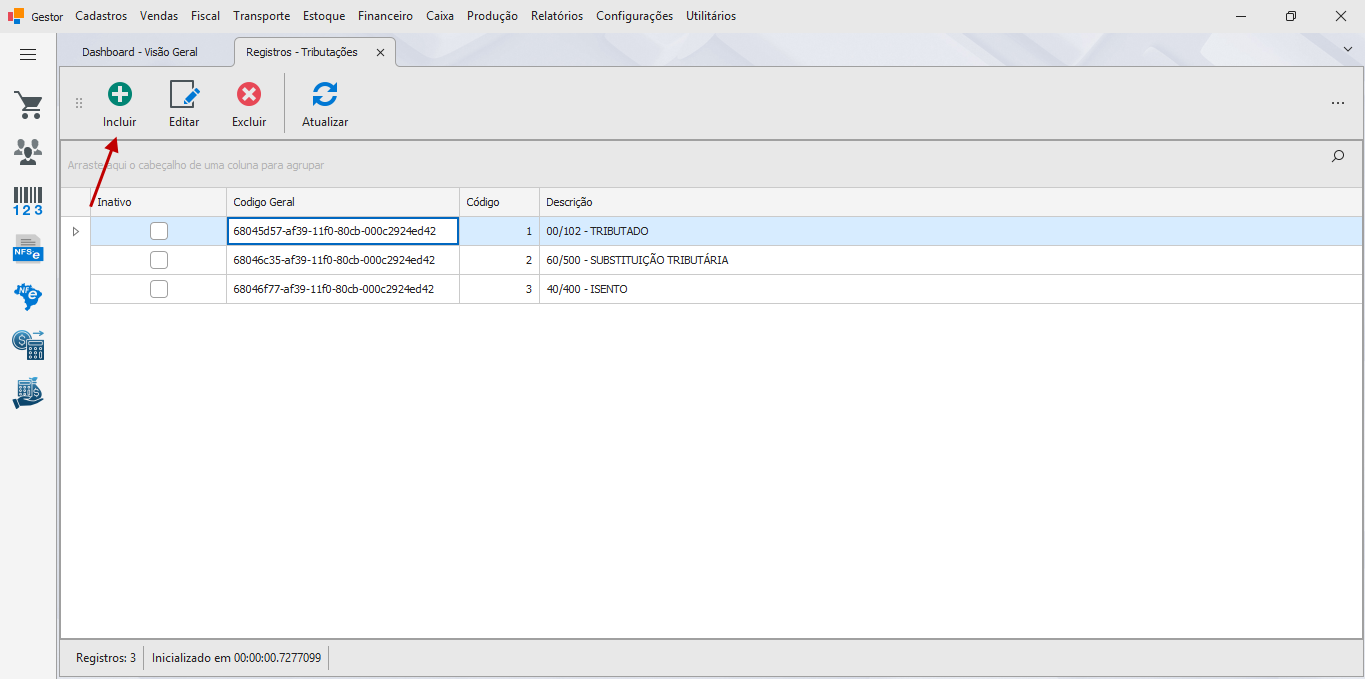This screenshot has height=679, width=1365.
Task: Open the Cadastros menu
Action: (x=101, y=16)
